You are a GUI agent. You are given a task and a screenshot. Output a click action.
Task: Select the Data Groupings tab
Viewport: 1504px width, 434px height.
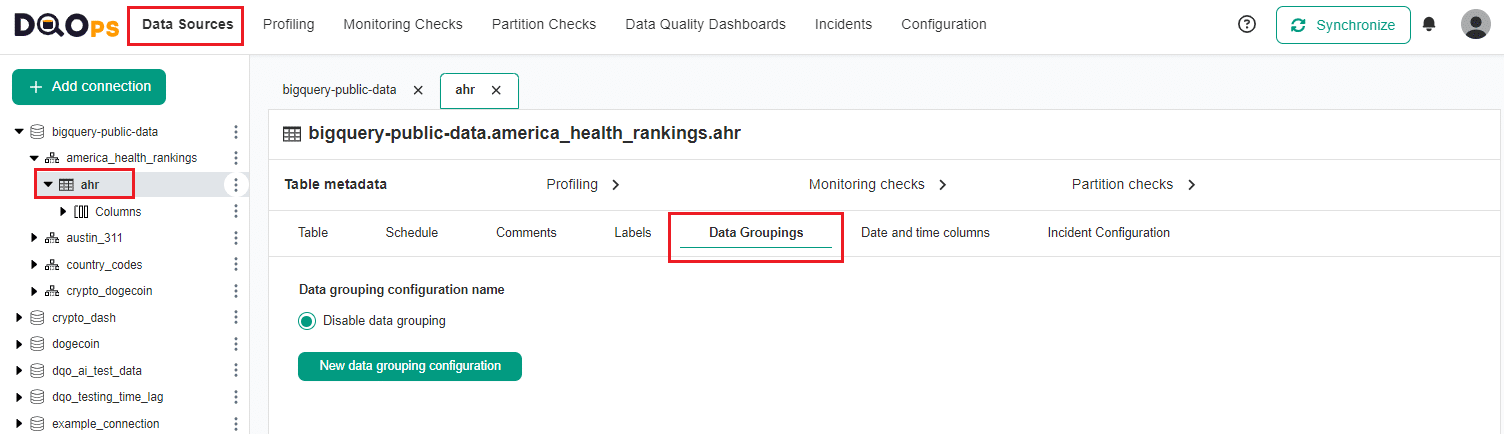tap(756, 233)
